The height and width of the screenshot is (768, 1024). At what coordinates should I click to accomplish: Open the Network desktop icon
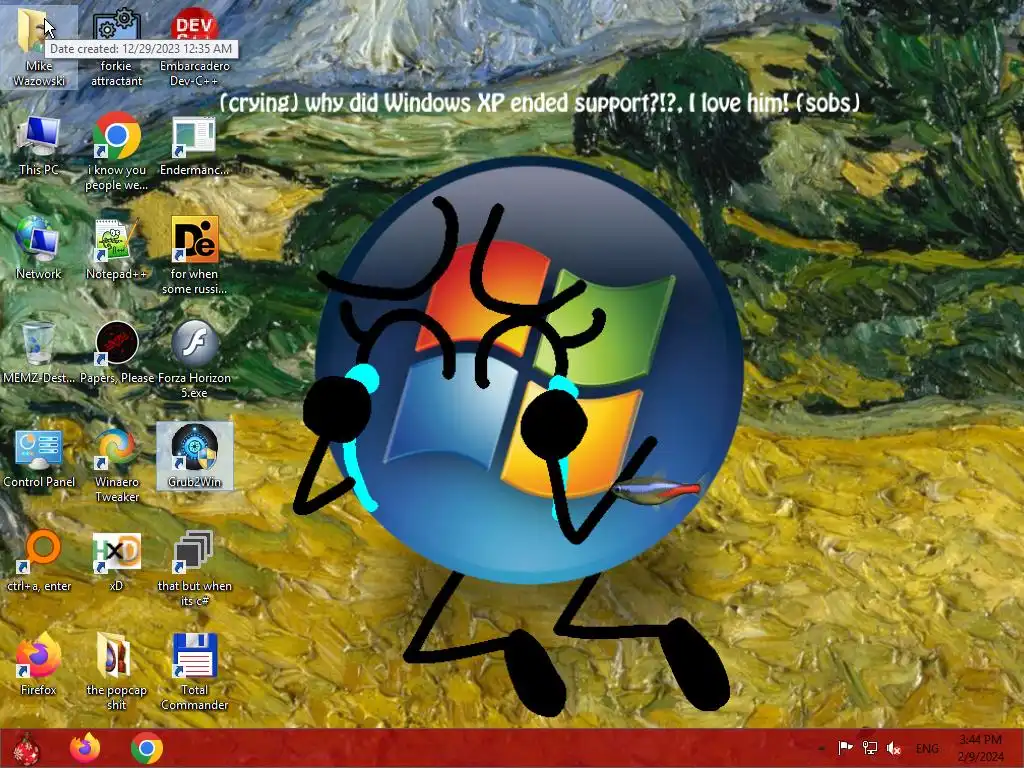(x=39, y=248)
